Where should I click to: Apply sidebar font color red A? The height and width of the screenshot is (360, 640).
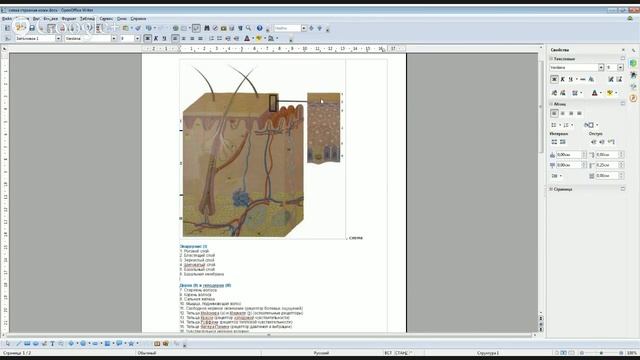[595, 93]
